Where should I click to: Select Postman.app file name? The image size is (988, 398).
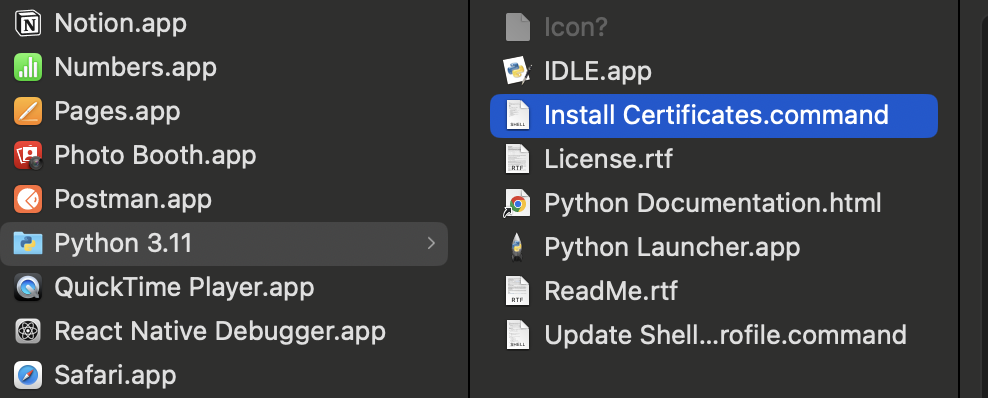click(133, 200)
